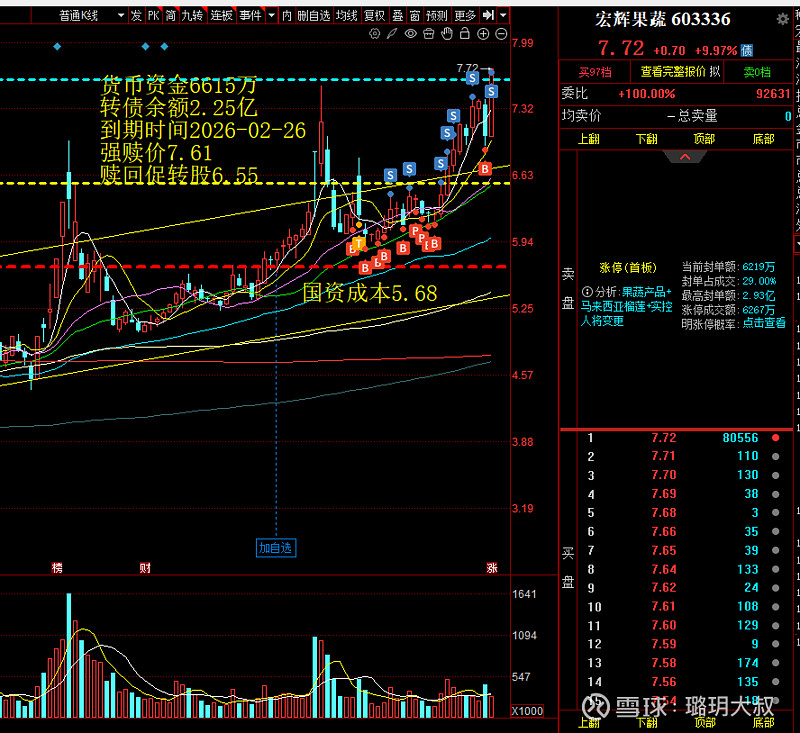Expand the arrow next to 事件

click(271, 16)
